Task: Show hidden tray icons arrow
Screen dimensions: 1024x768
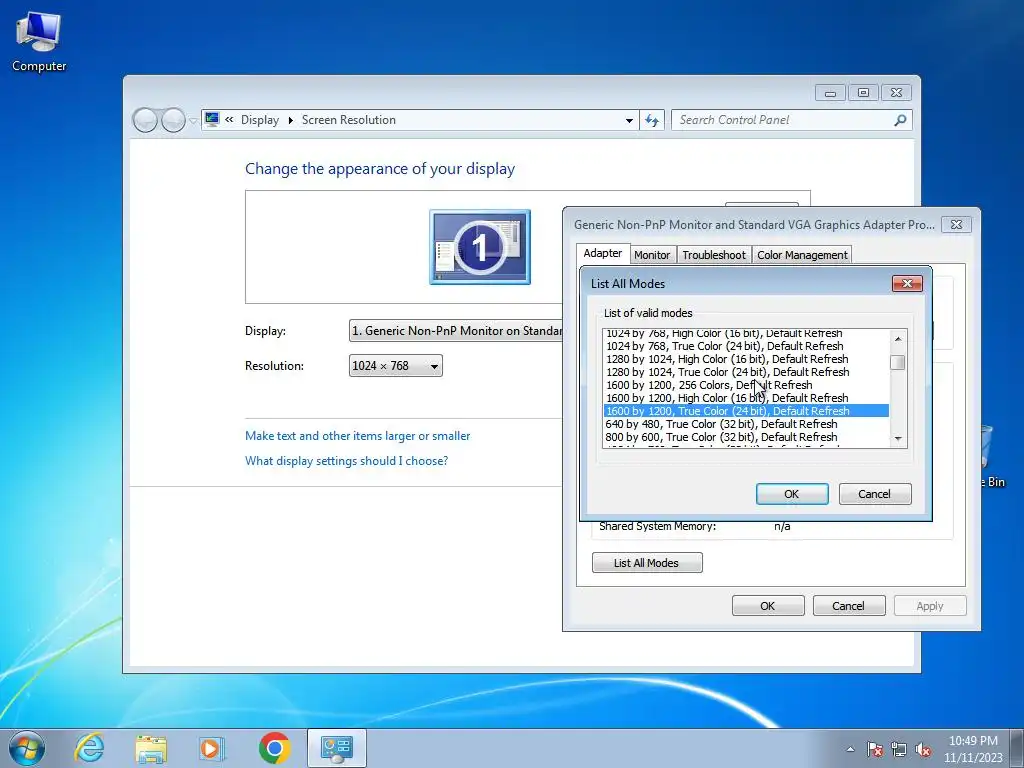Action: 850,749
